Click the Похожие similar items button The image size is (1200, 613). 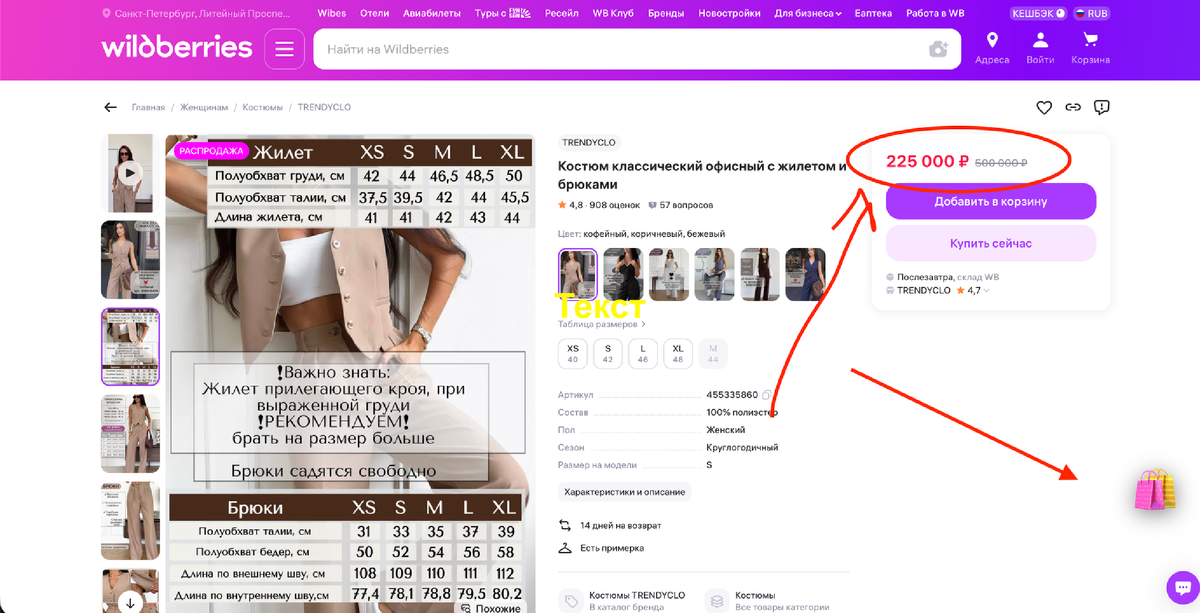(x=490, y=607)
